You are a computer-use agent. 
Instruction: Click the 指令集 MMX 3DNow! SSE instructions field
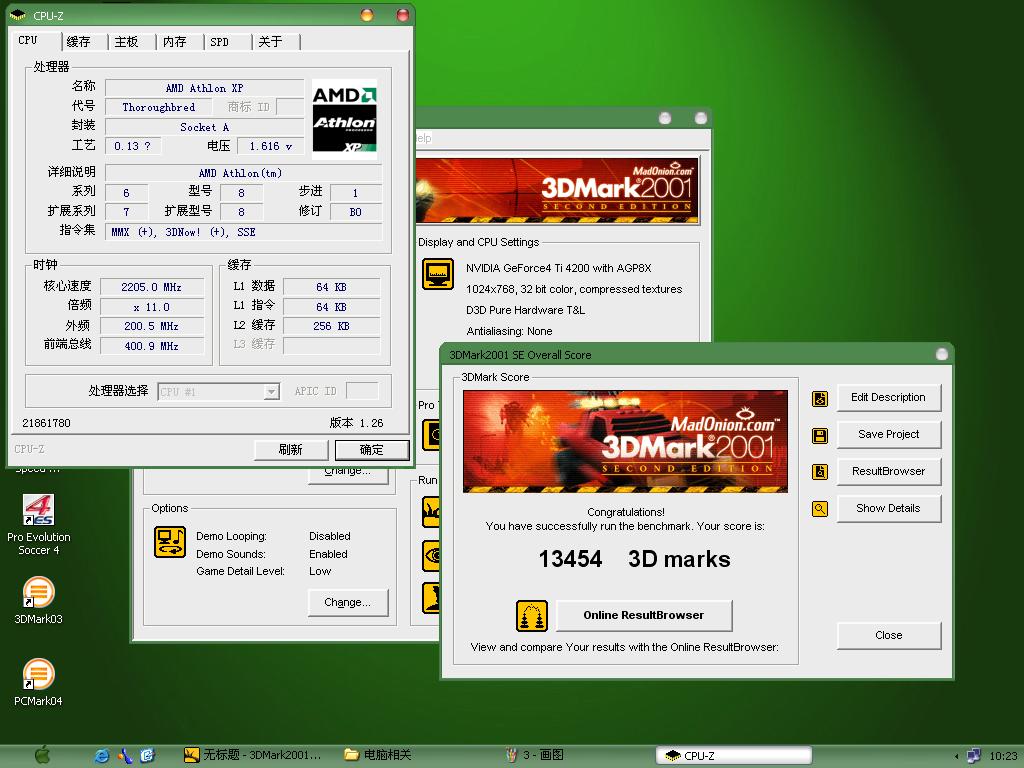coord(244,232)
